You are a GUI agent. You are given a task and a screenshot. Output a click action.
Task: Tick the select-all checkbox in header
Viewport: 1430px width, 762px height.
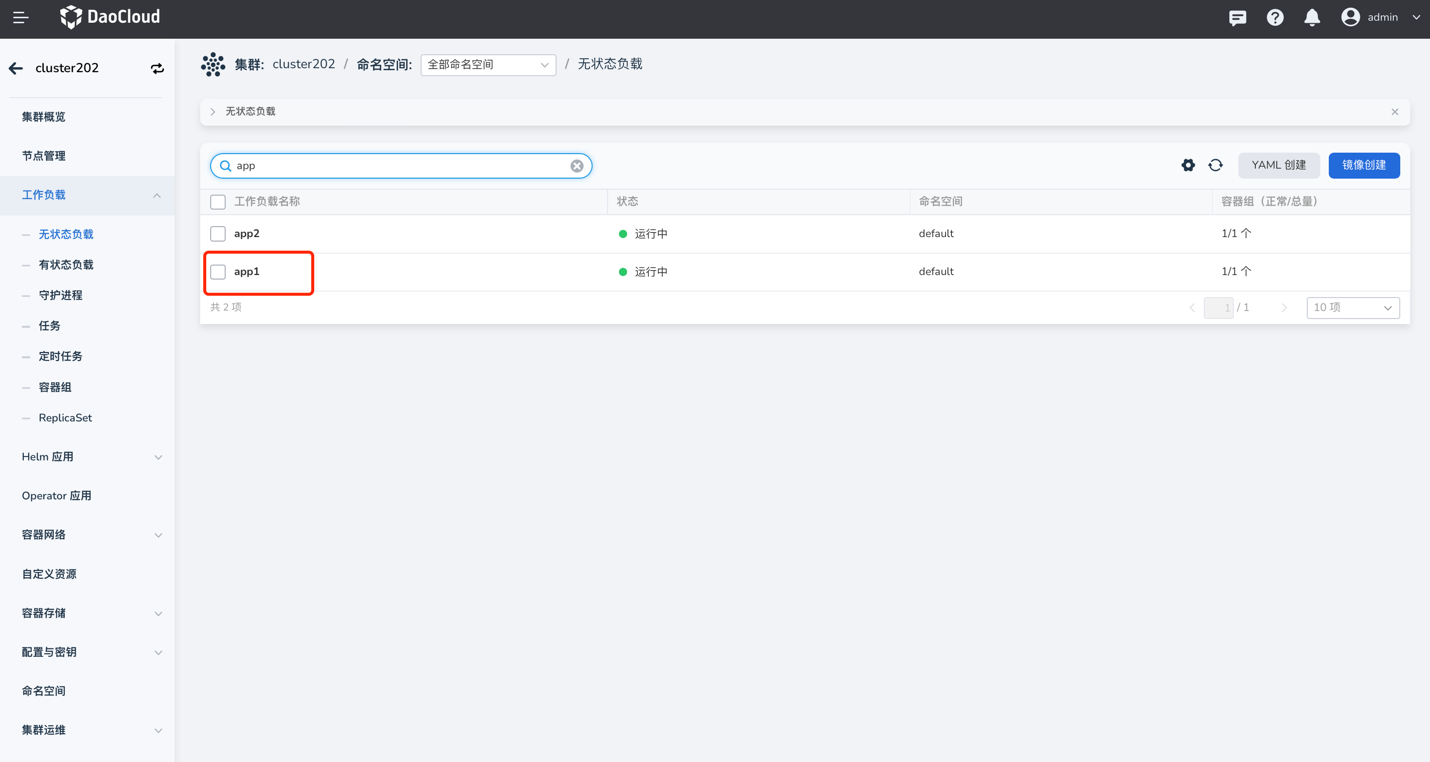[218, 202]
